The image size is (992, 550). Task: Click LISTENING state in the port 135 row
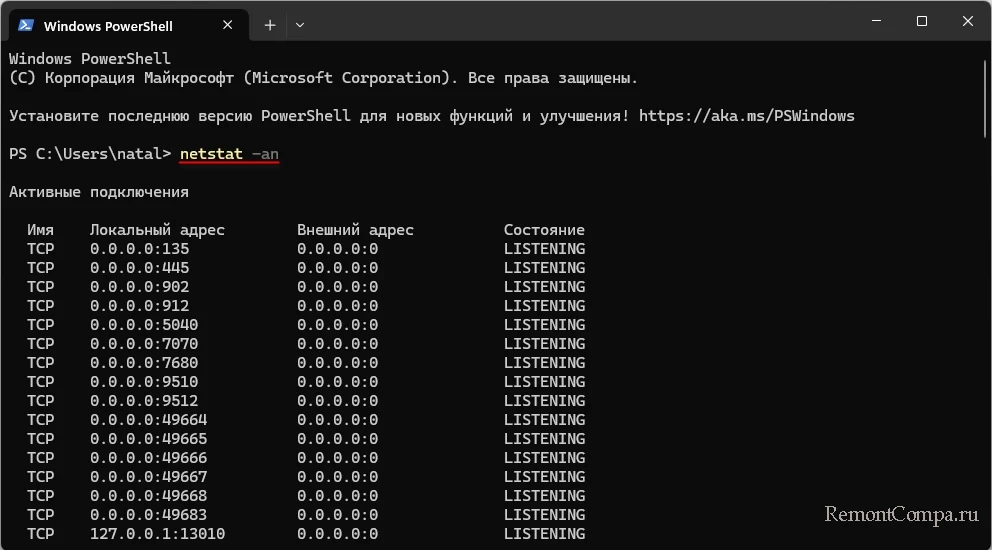[544, 249]
